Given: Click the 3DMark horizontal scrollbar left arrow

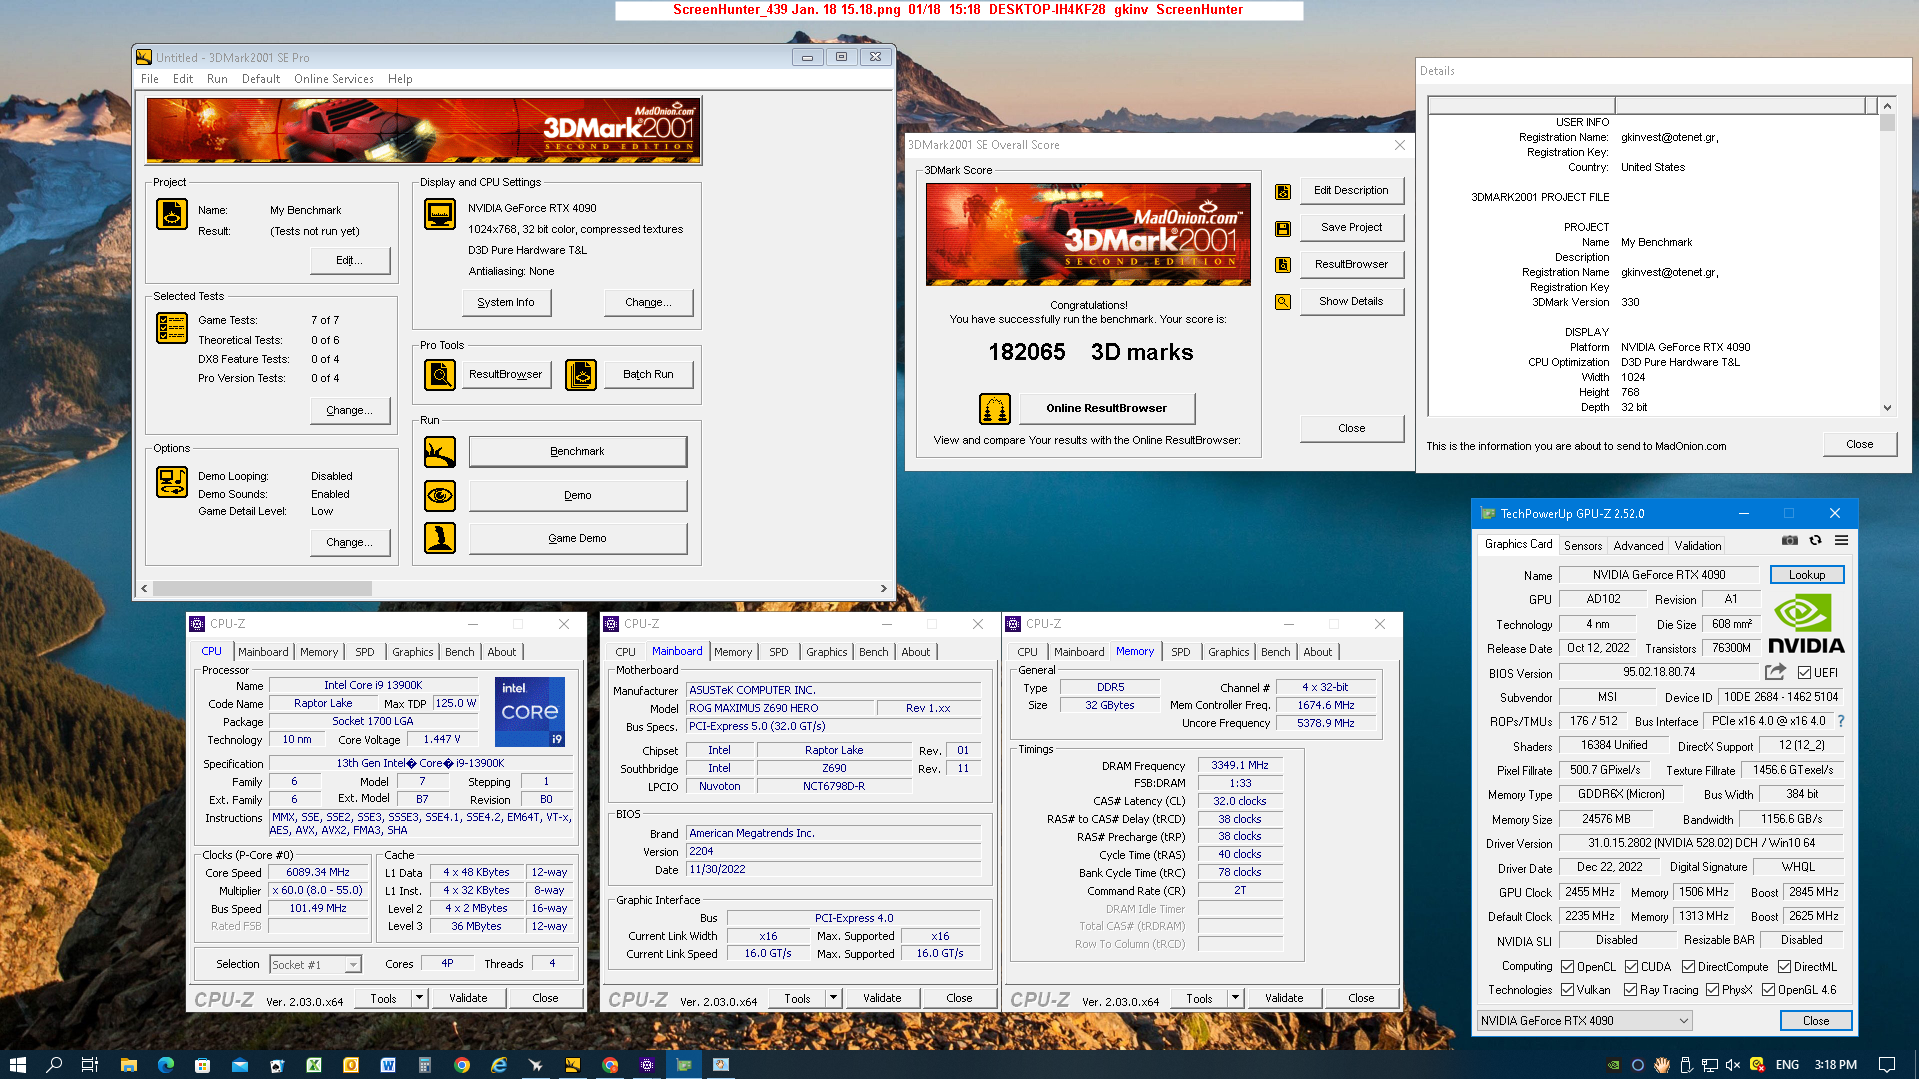Looking at the screenshot, I should point(145,589).
